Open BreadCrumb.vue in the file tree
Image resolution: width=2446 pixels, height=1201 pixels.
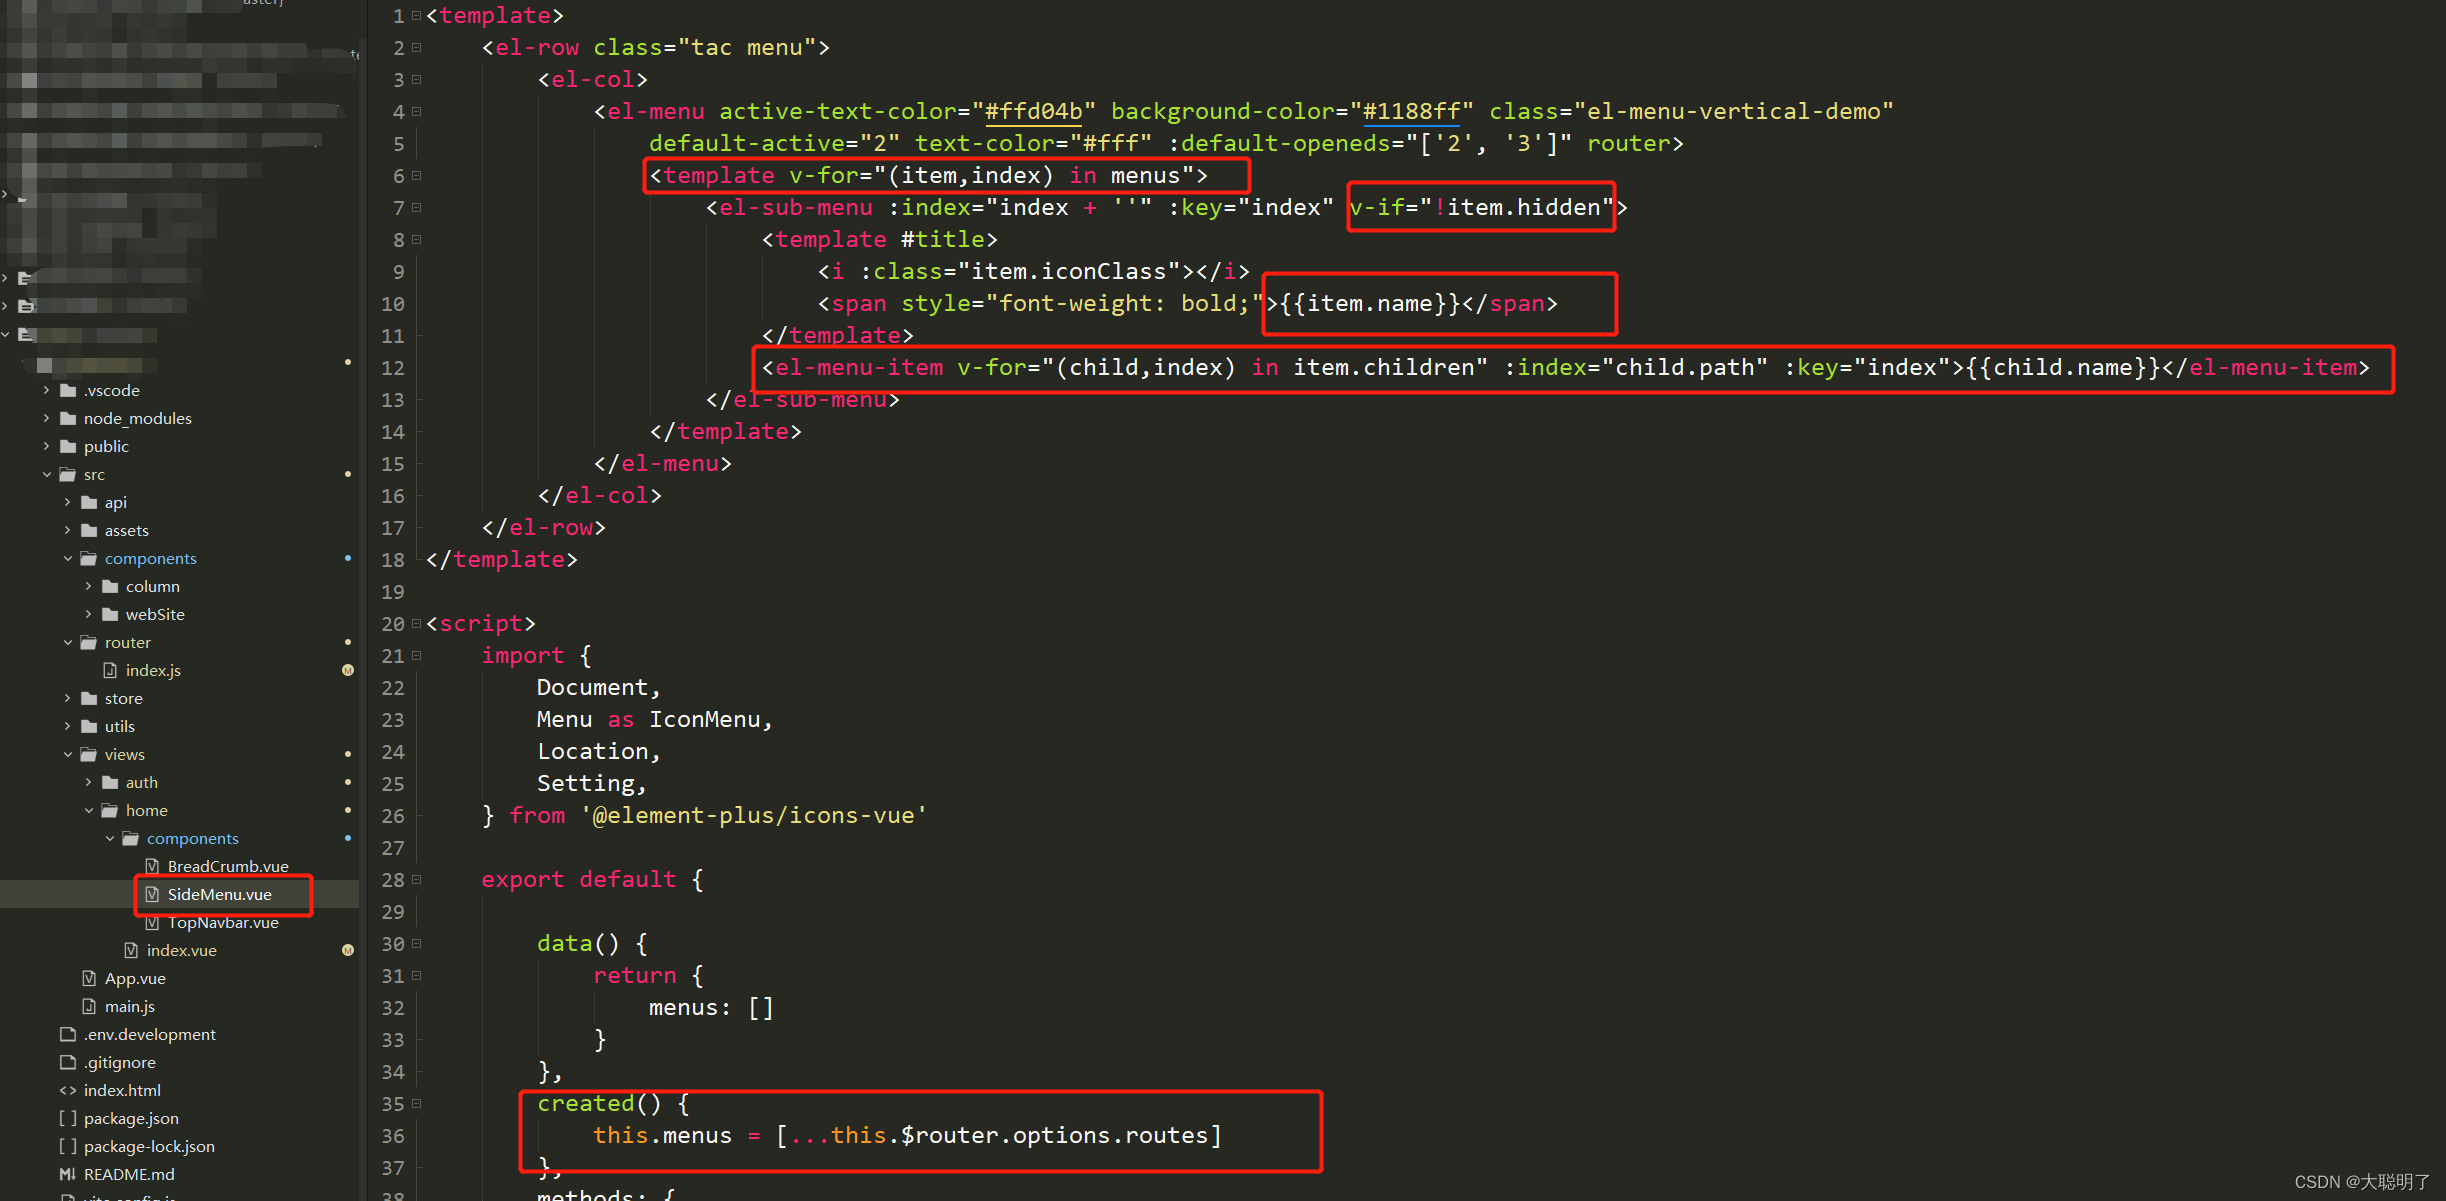pyautogui.click(x=228, y=866)
